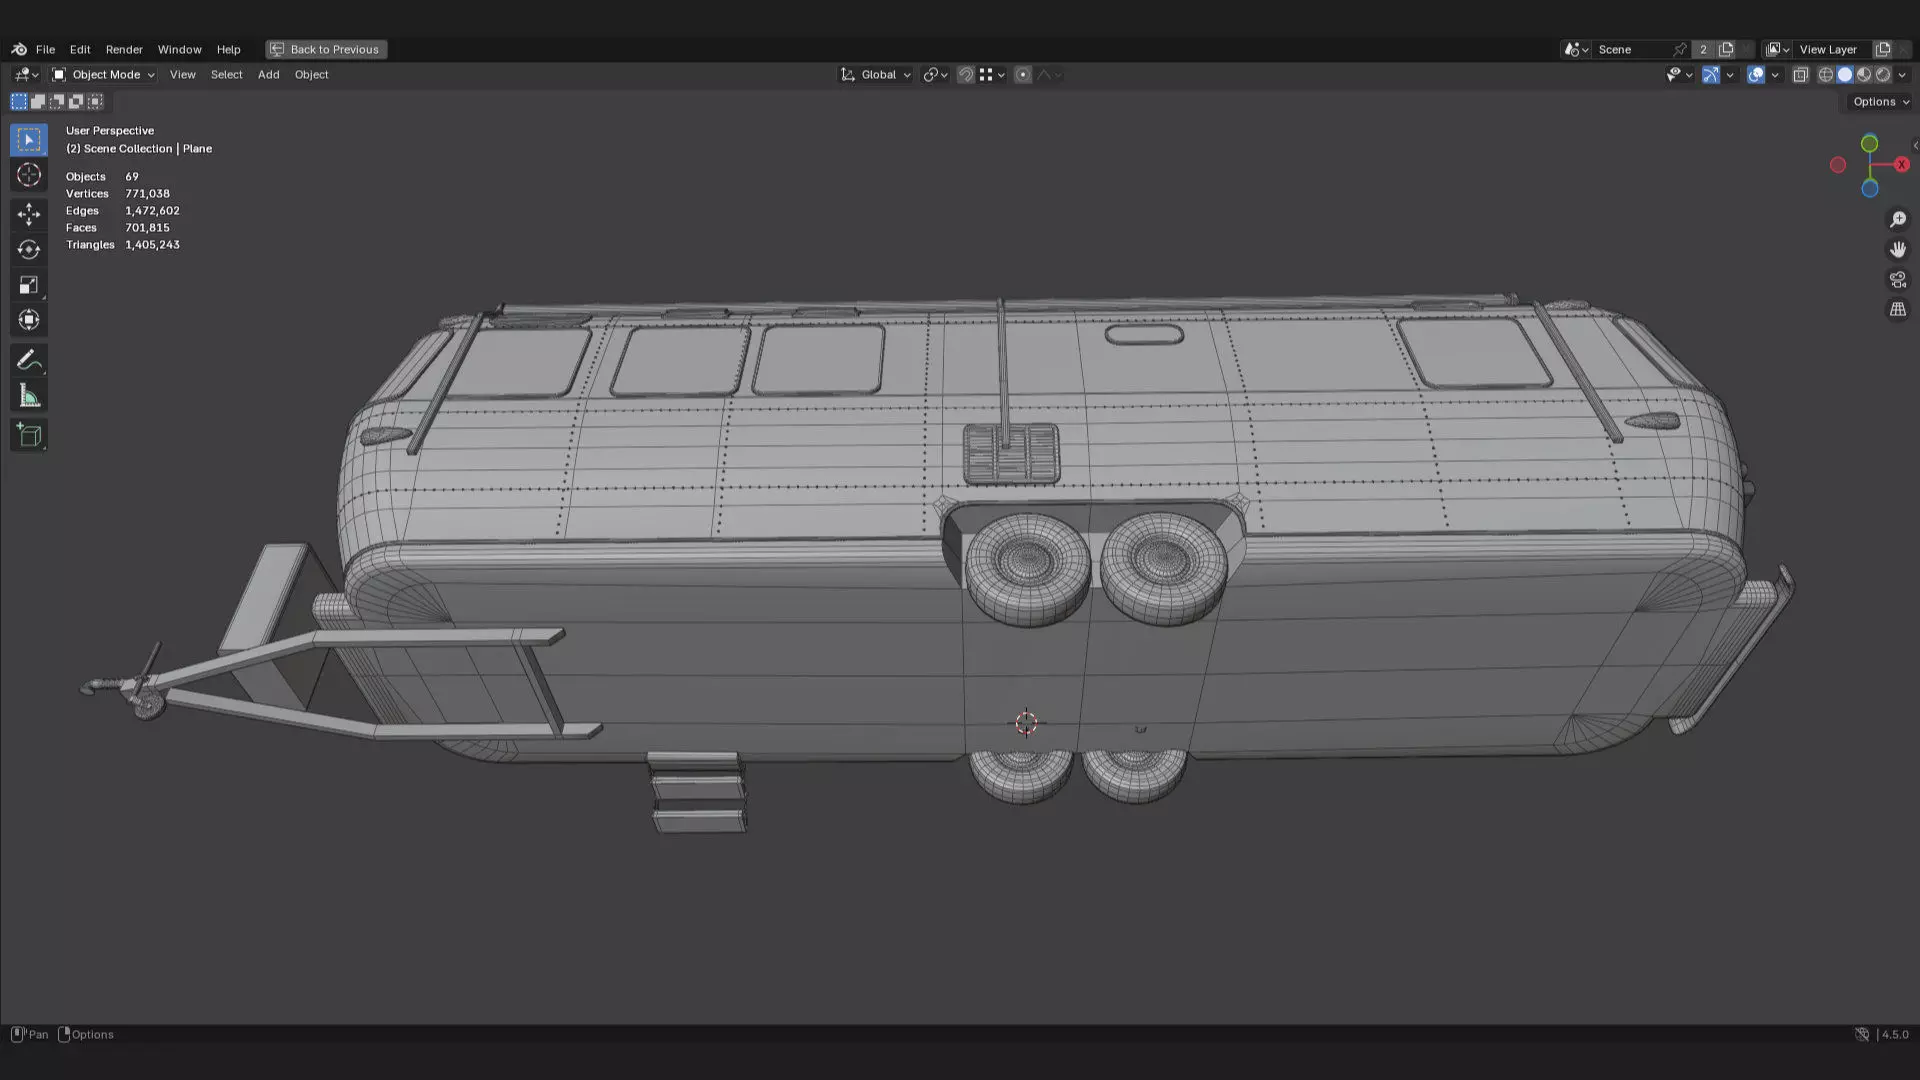
Task: Click the negative X axis gizmo circle
Action: (1838, 165)
